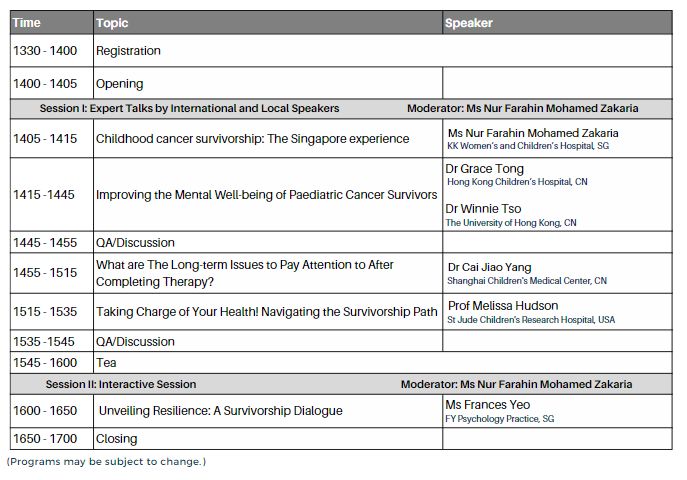
Task: Click the Speaker column header
Action: [x=469, y=22]
